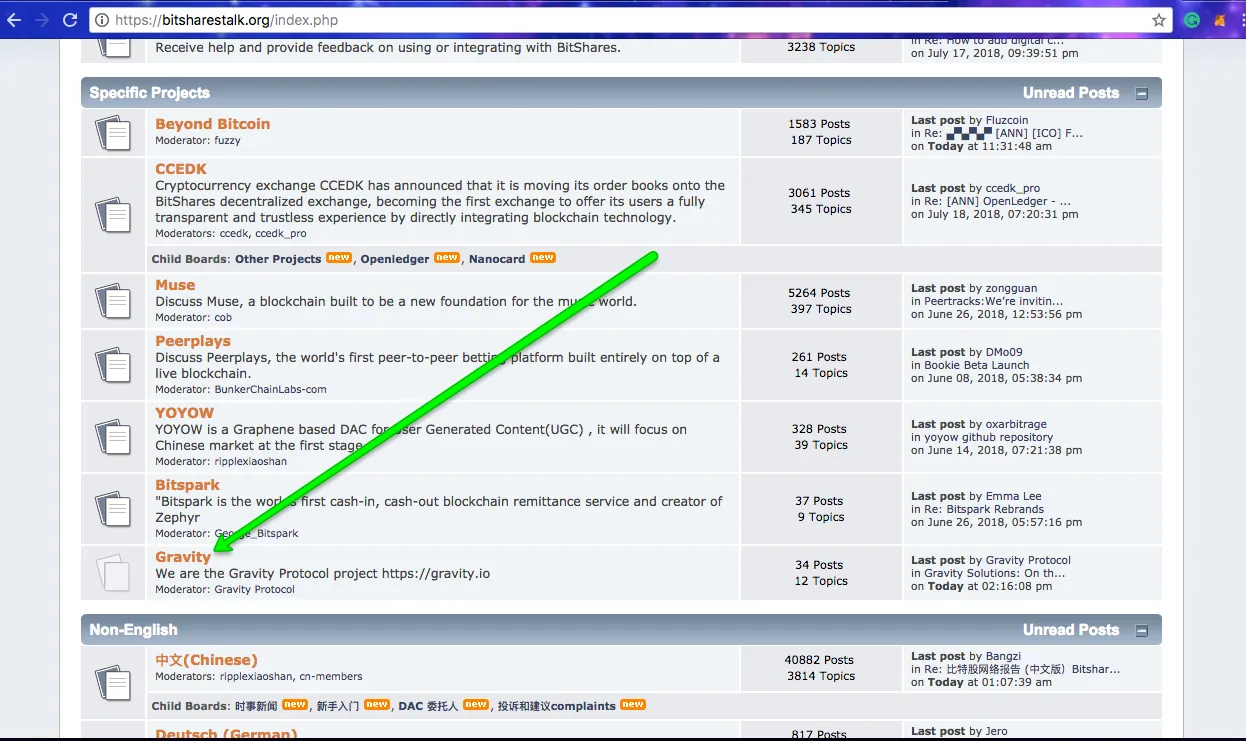
Task: Bookmark this page with the star icon
Action: pos(1159,19)
